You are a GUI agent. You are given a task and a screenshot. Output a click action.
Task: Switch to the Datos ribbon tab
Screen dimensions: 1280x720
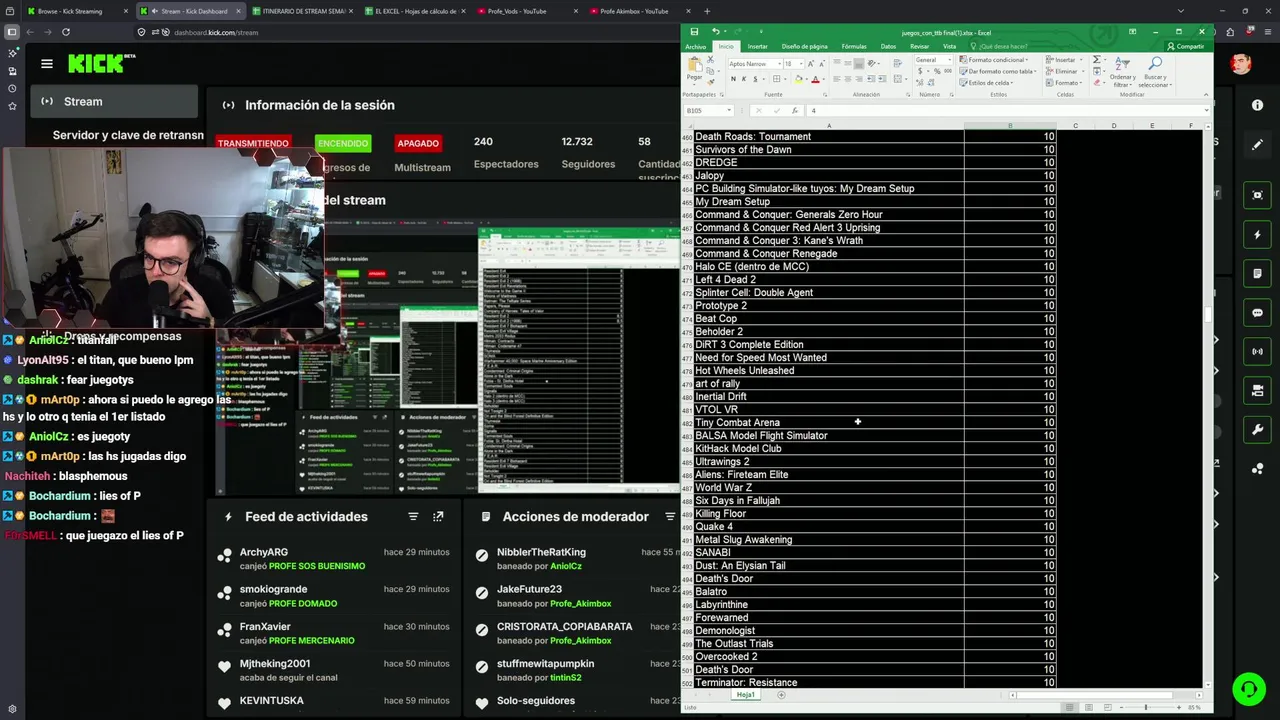coord(888,47)
